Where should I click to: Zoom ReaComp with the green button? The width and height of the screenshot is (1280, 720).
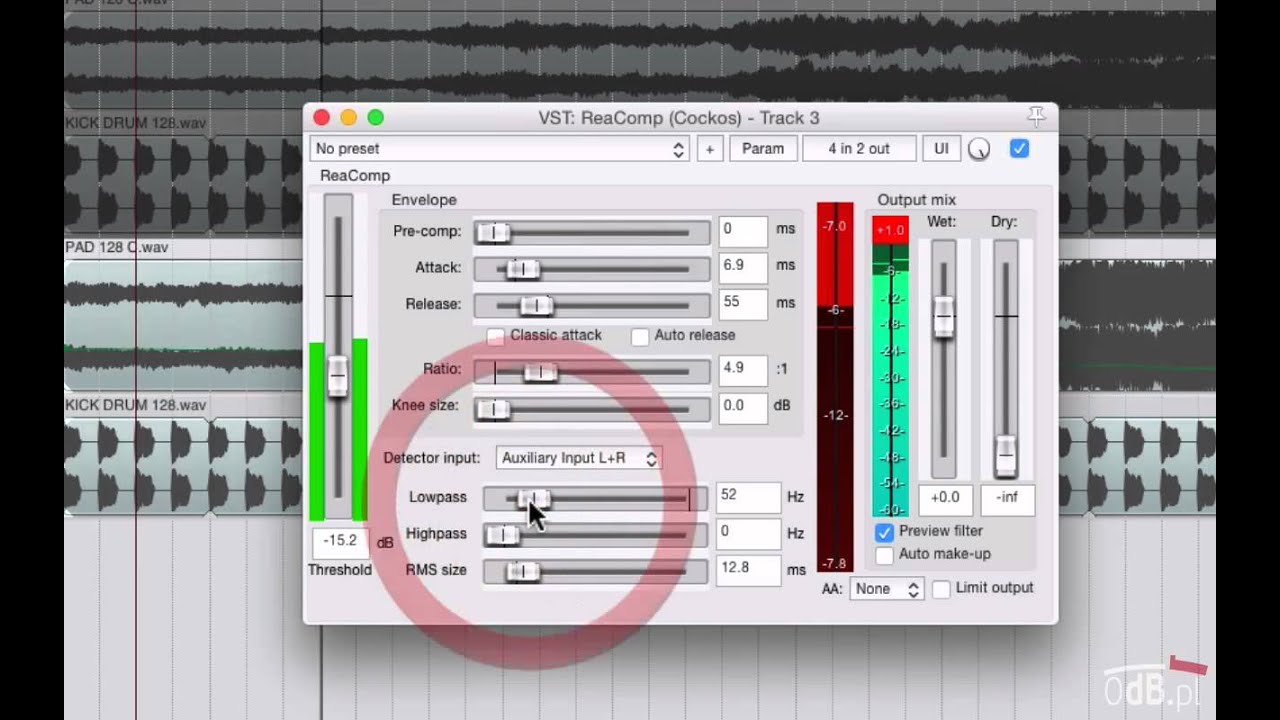[x=375, y=118]
